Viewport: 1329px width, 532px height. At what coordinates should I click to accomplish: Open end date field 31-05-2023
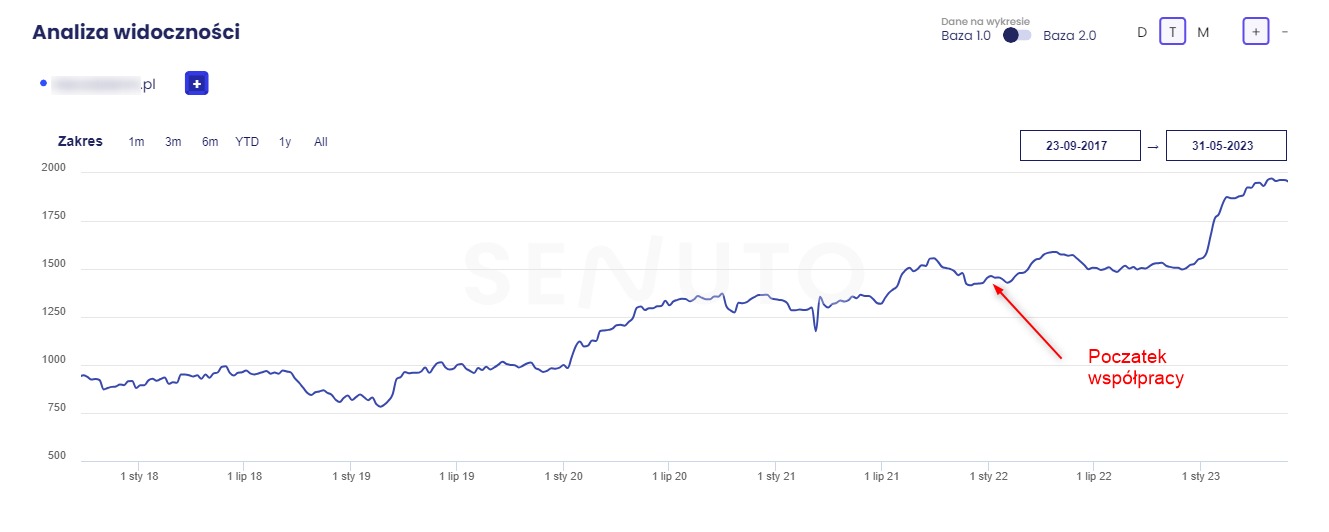(x=1226, y=145)
